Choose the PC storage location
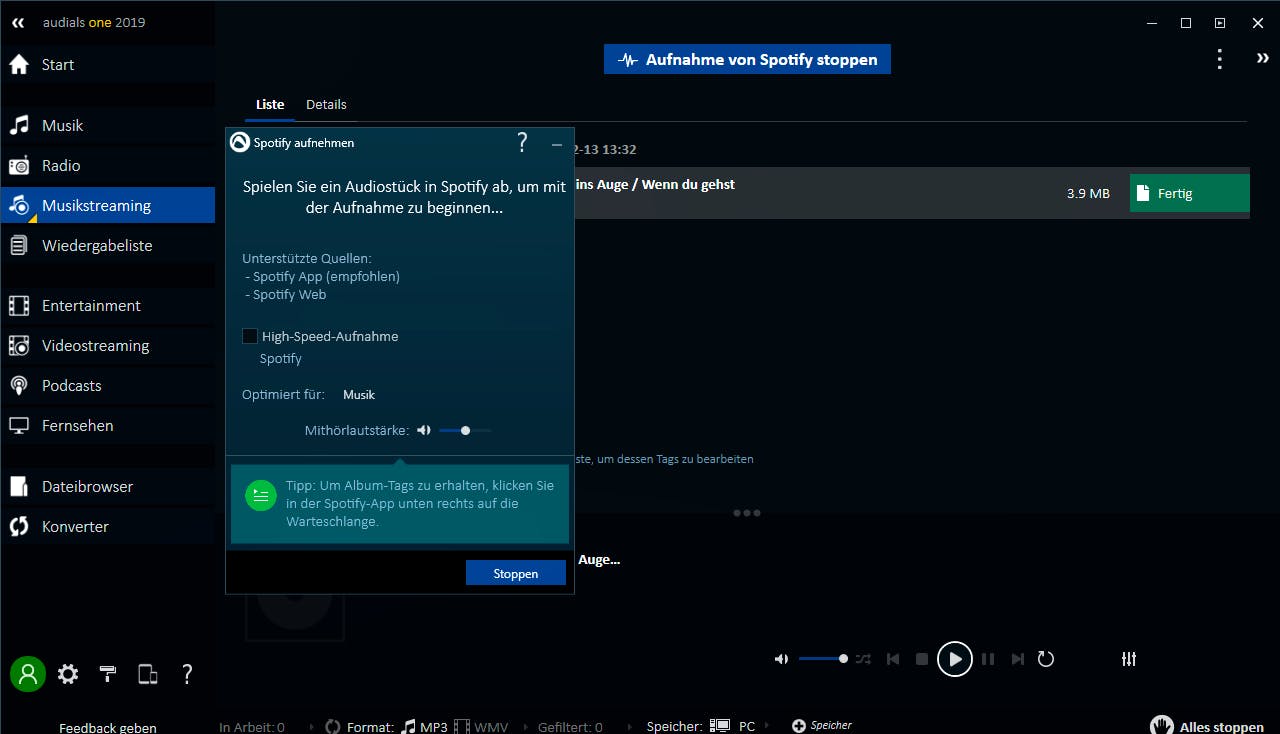The height and width of the screenshot is (734, 1280). [x=733, y=727]
